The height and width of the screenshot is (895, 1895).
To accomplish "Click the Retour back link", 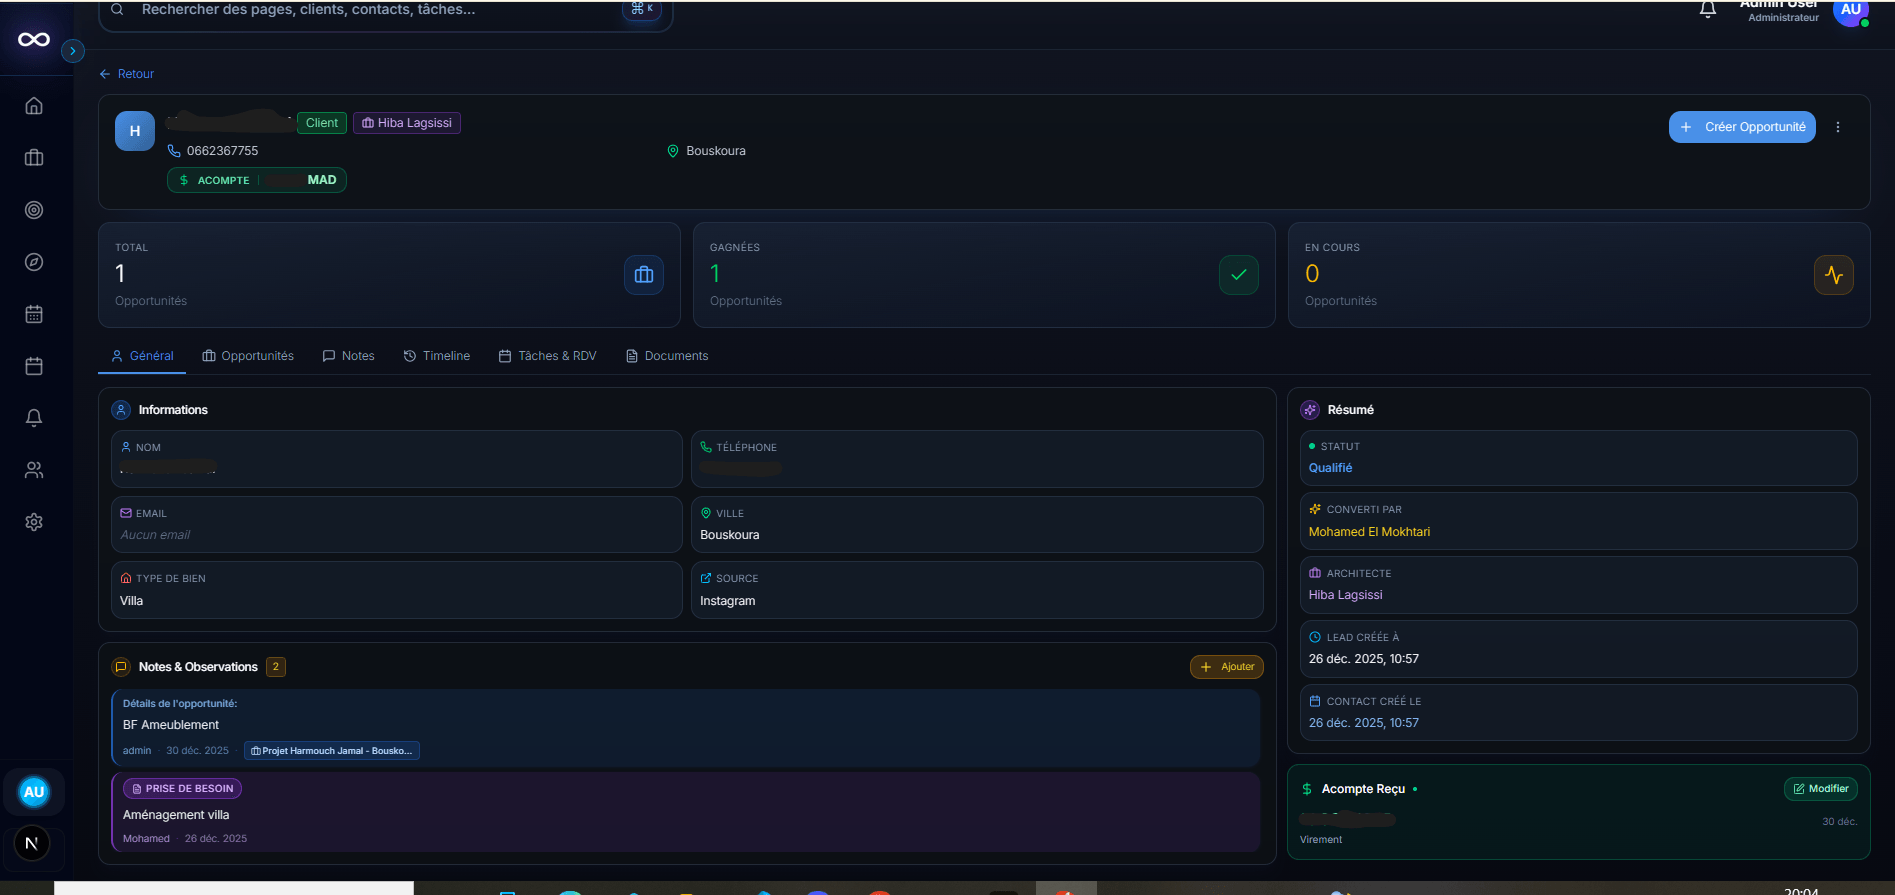I will click(x=127, y=74).
